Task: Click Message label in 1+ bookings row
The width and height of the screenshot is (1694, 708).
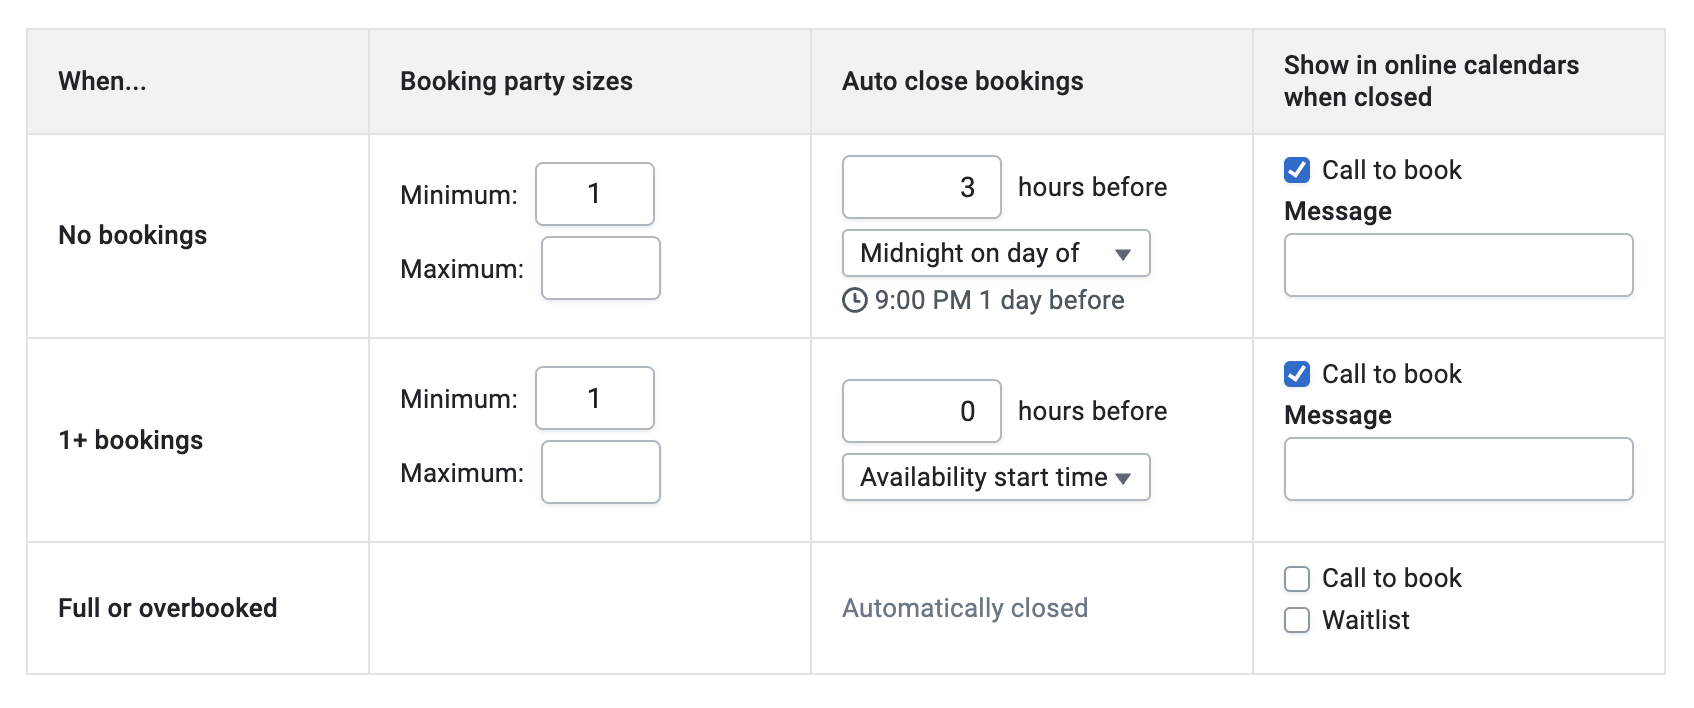Action: point(1338,415)
